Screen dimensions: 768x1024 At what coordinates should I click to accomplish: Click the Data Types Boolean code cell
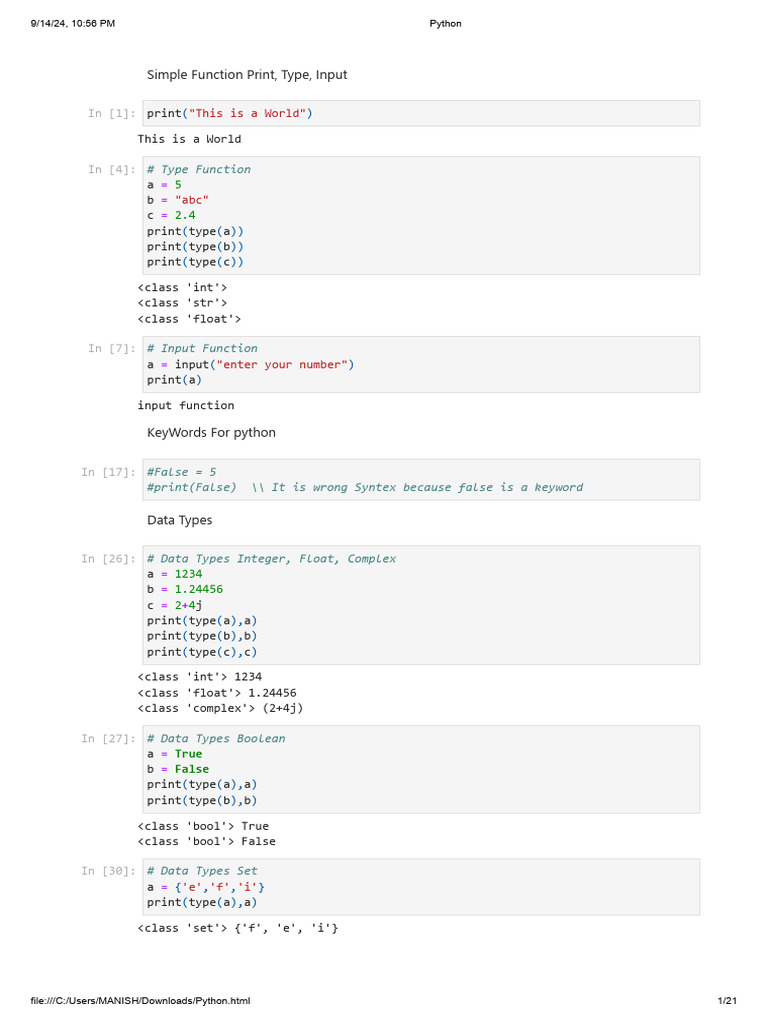421,770
